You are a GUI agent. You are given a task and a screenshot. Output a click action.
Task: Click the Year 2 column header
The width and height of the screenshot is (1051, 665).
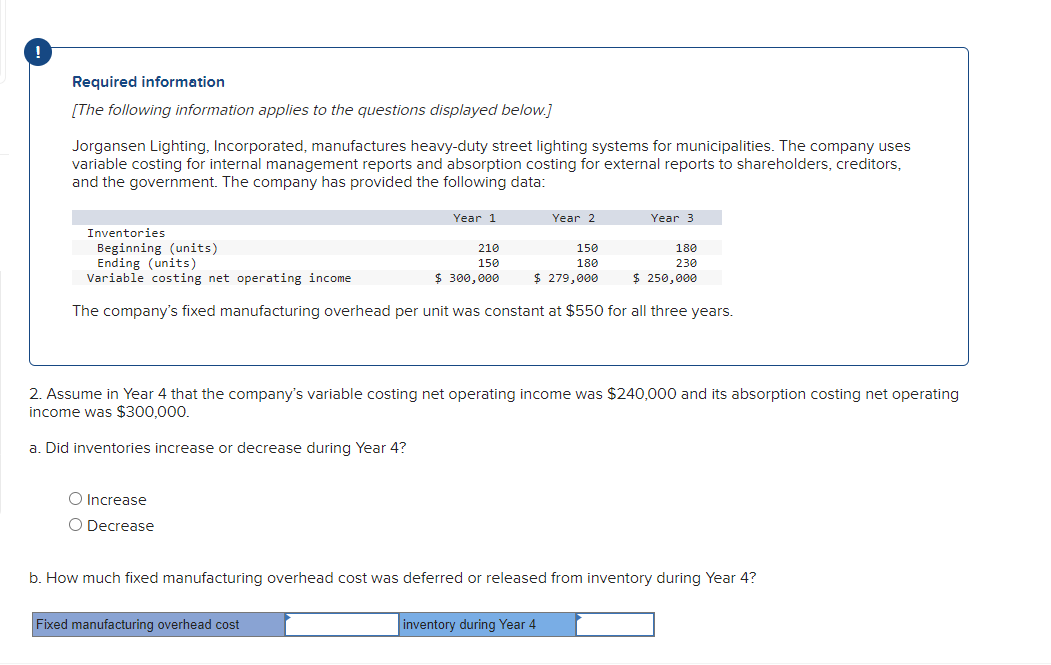573,218
